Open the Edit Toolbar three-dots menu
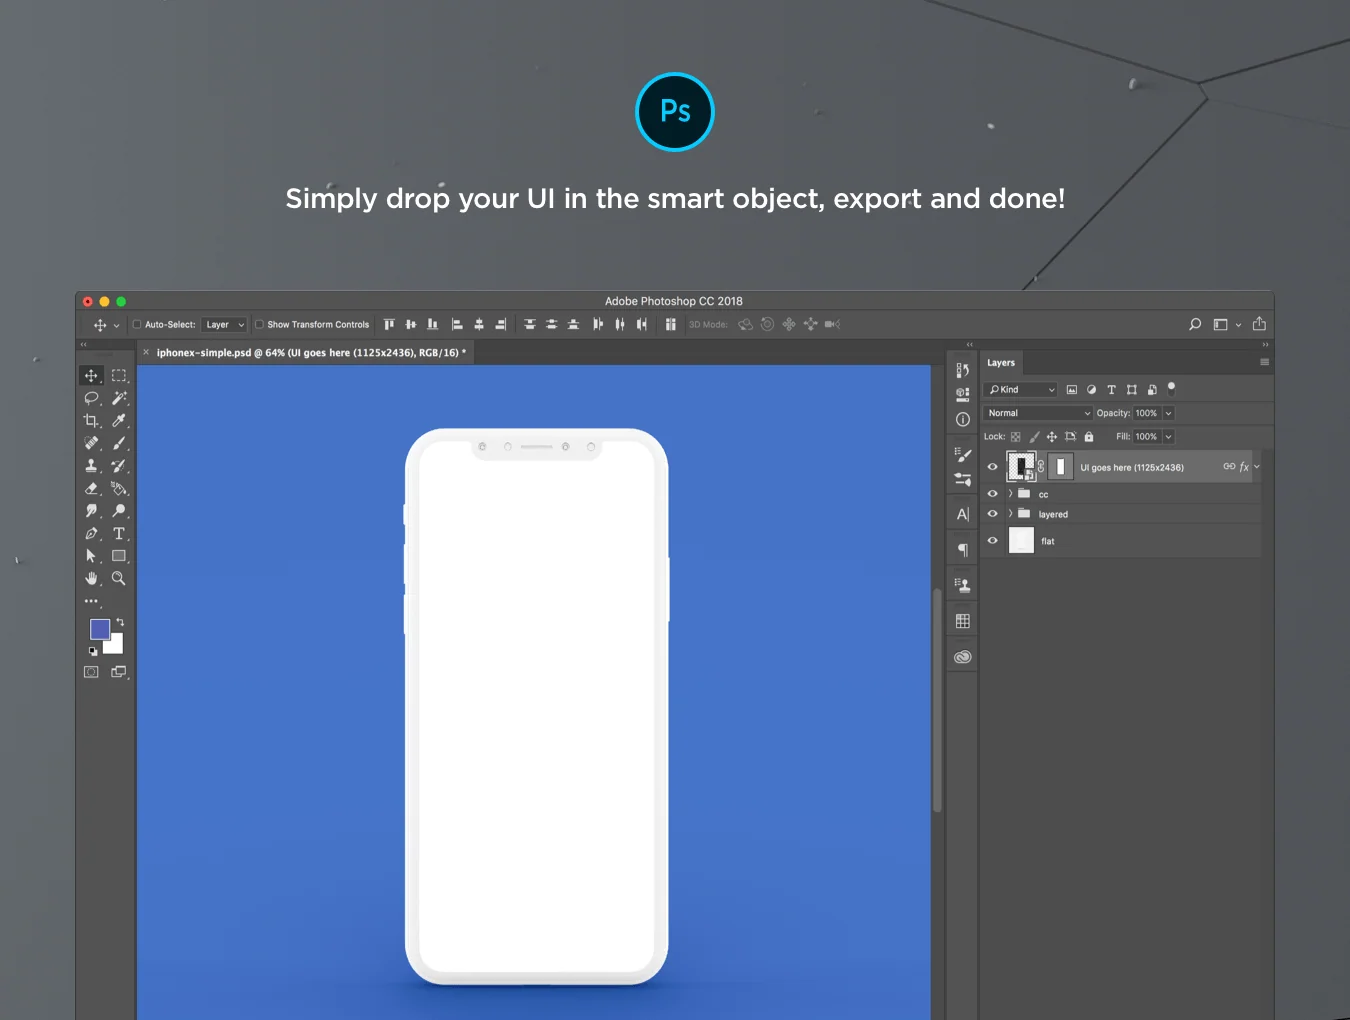The image size is (1350, 1020). pyautogui.click(x=91, y=601)
